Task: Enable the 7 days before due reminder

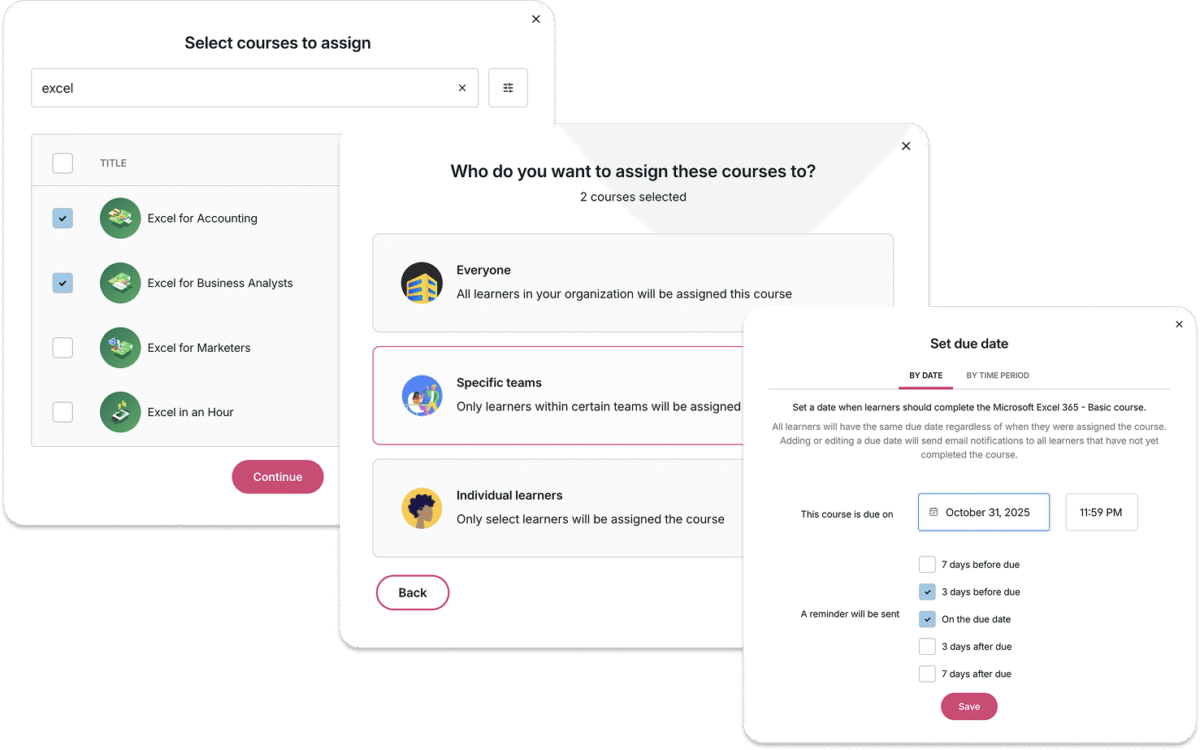Action: coord(927,565)
